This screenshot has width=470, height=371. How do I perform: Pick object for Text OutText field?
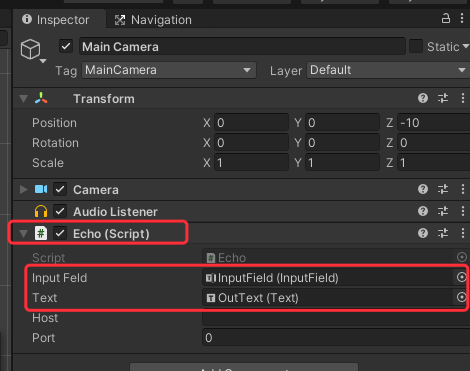pos(461,297)
